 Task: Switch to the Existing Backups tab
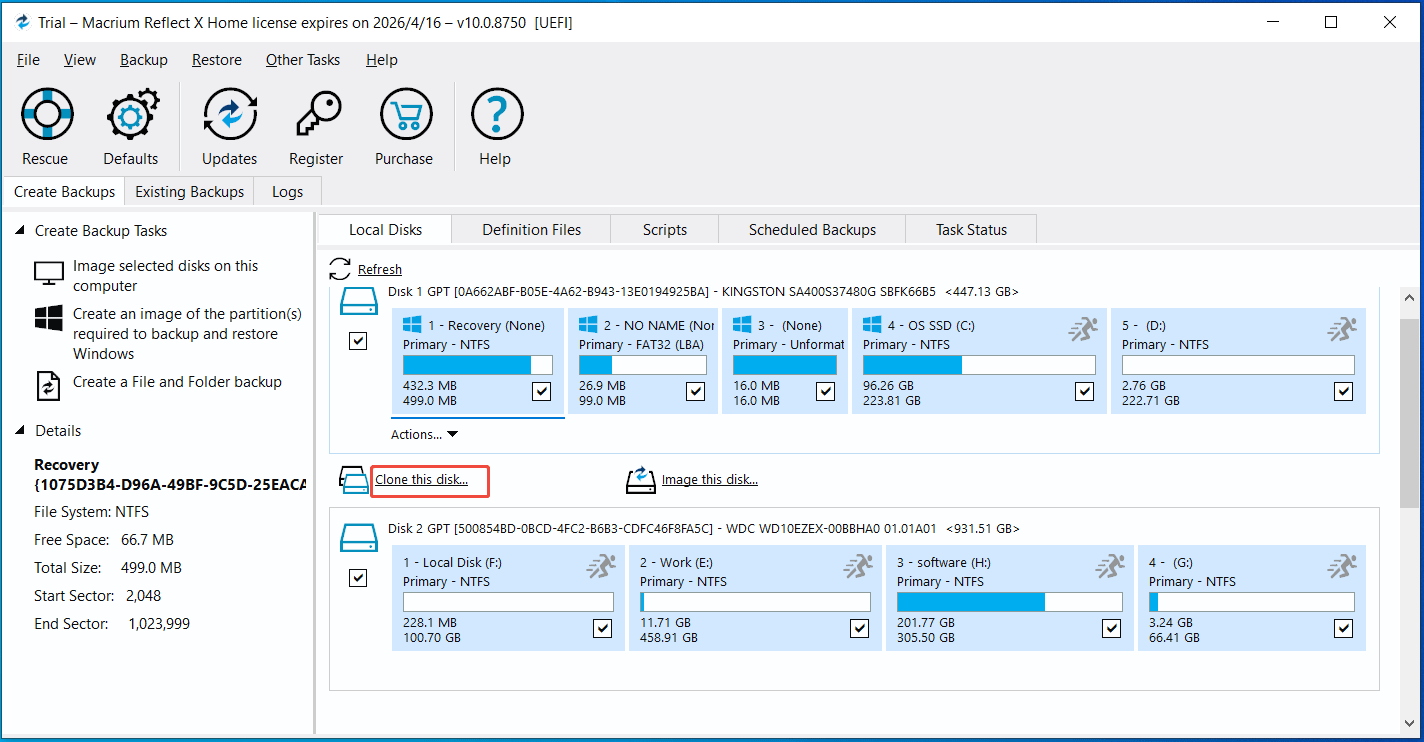(x=188, y=191)
